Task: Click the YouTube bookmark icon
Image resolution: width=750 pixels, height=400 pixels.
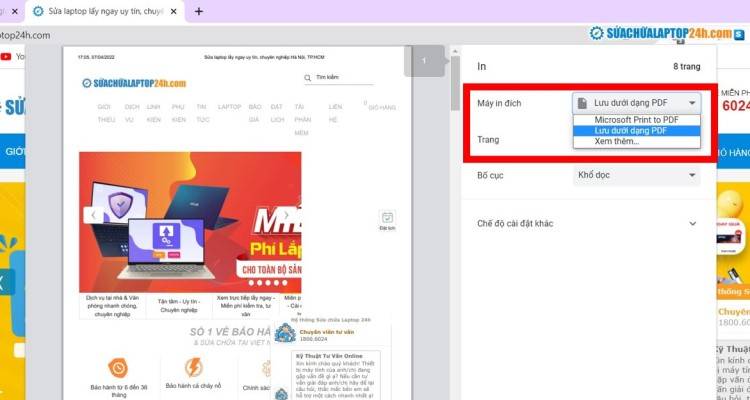Action: [6, 56]
